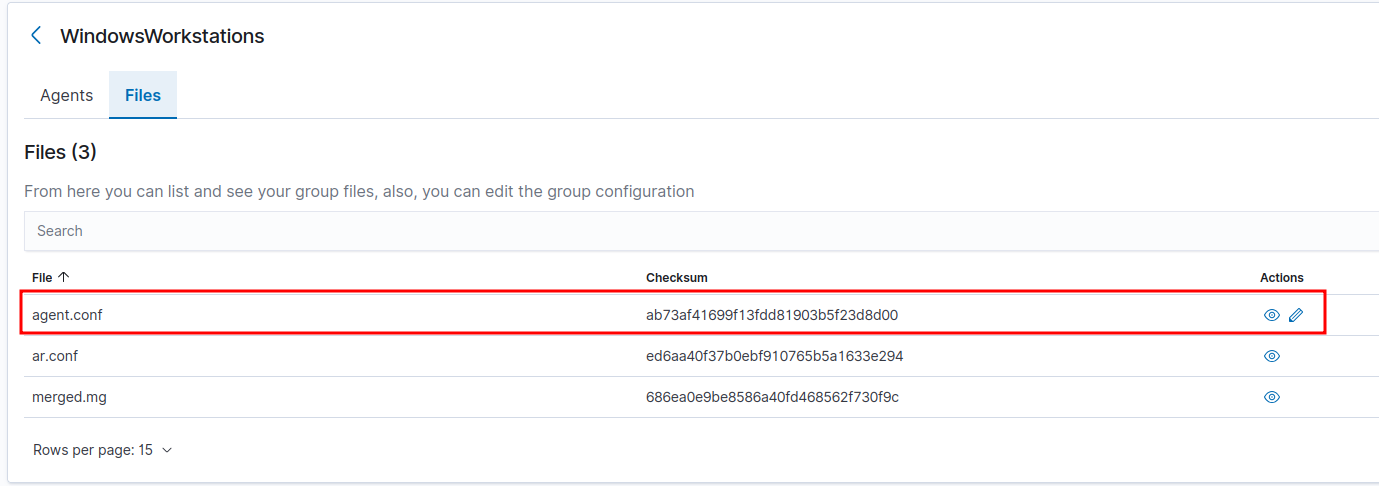Click the agent.conf checksum value
Screen dimensions: 1379x486
click(x=772, y=315)
